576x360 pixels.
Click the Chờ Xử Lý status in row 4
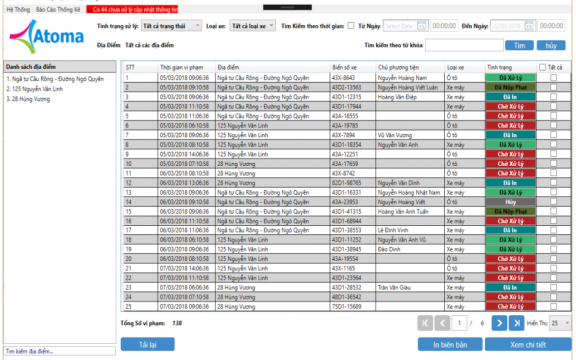pos(511,107)
